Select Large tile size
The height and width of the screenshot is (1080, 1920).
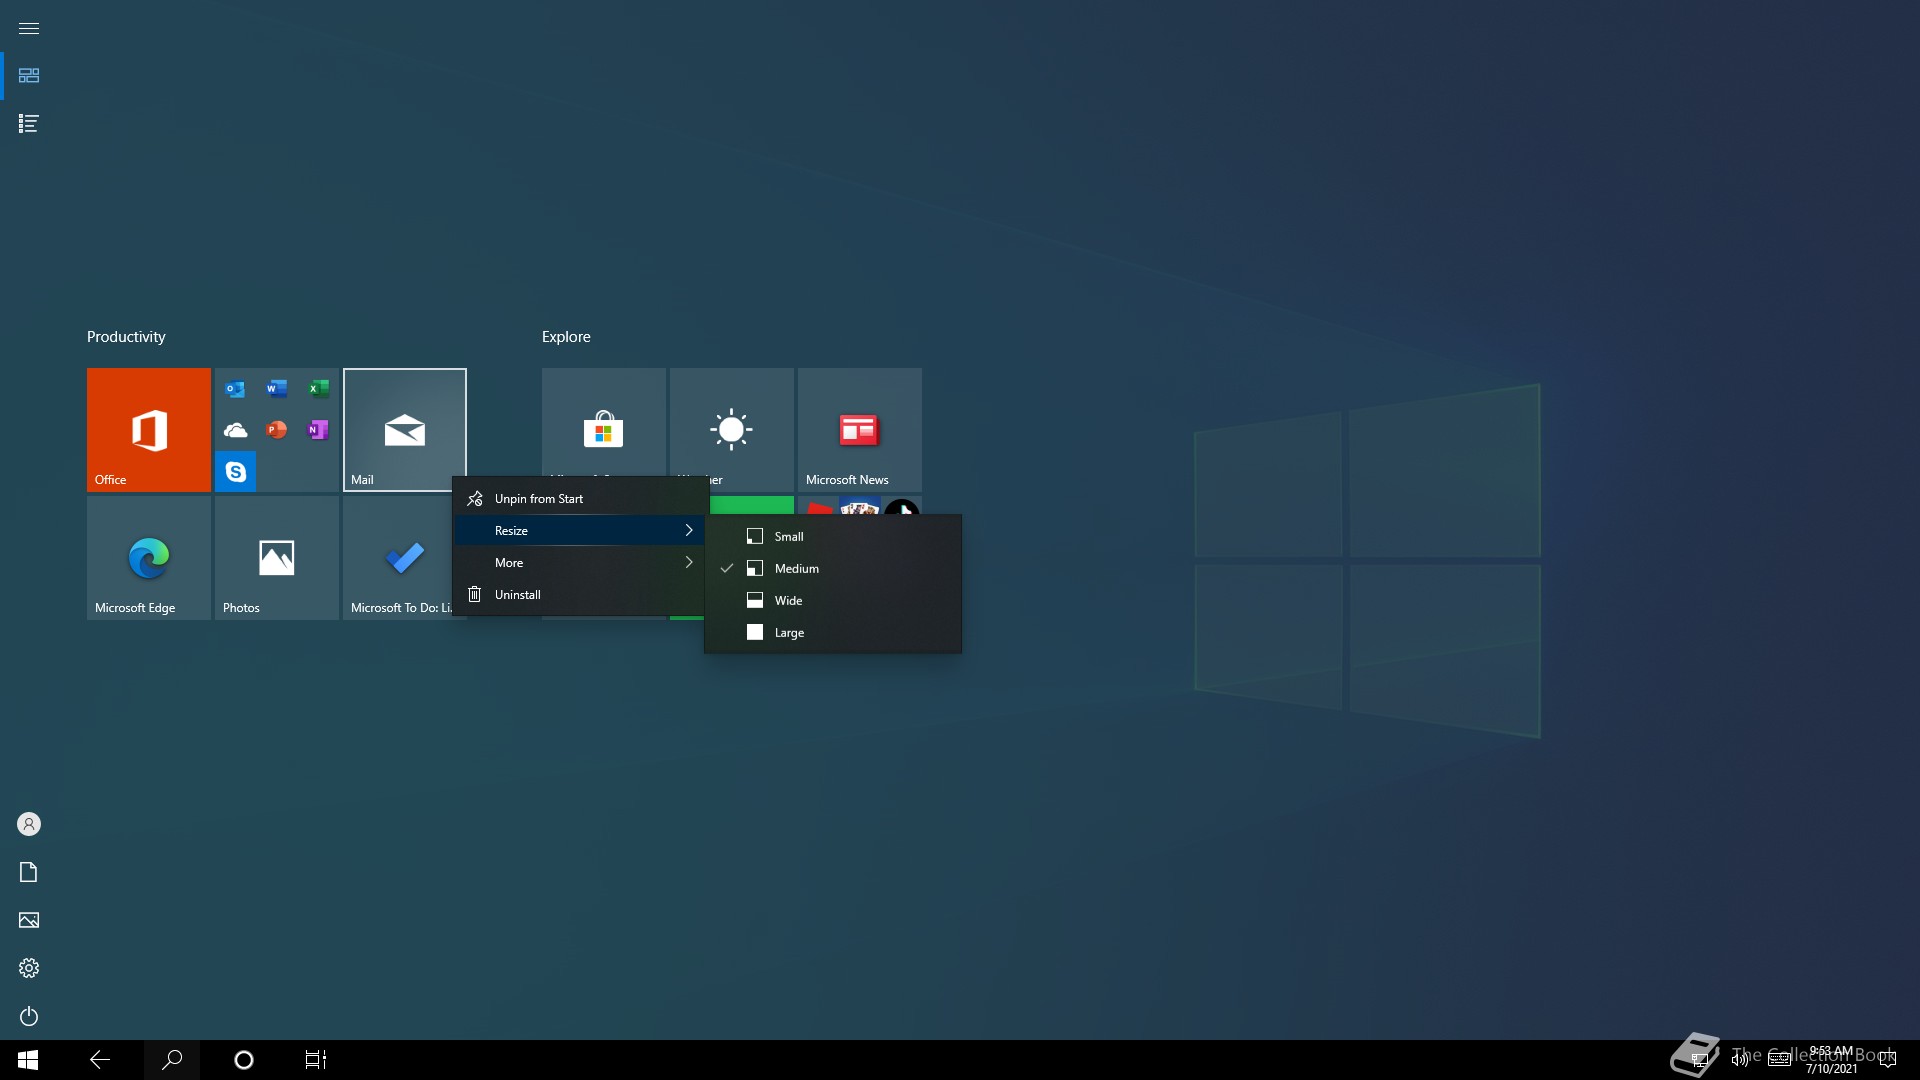833,633
